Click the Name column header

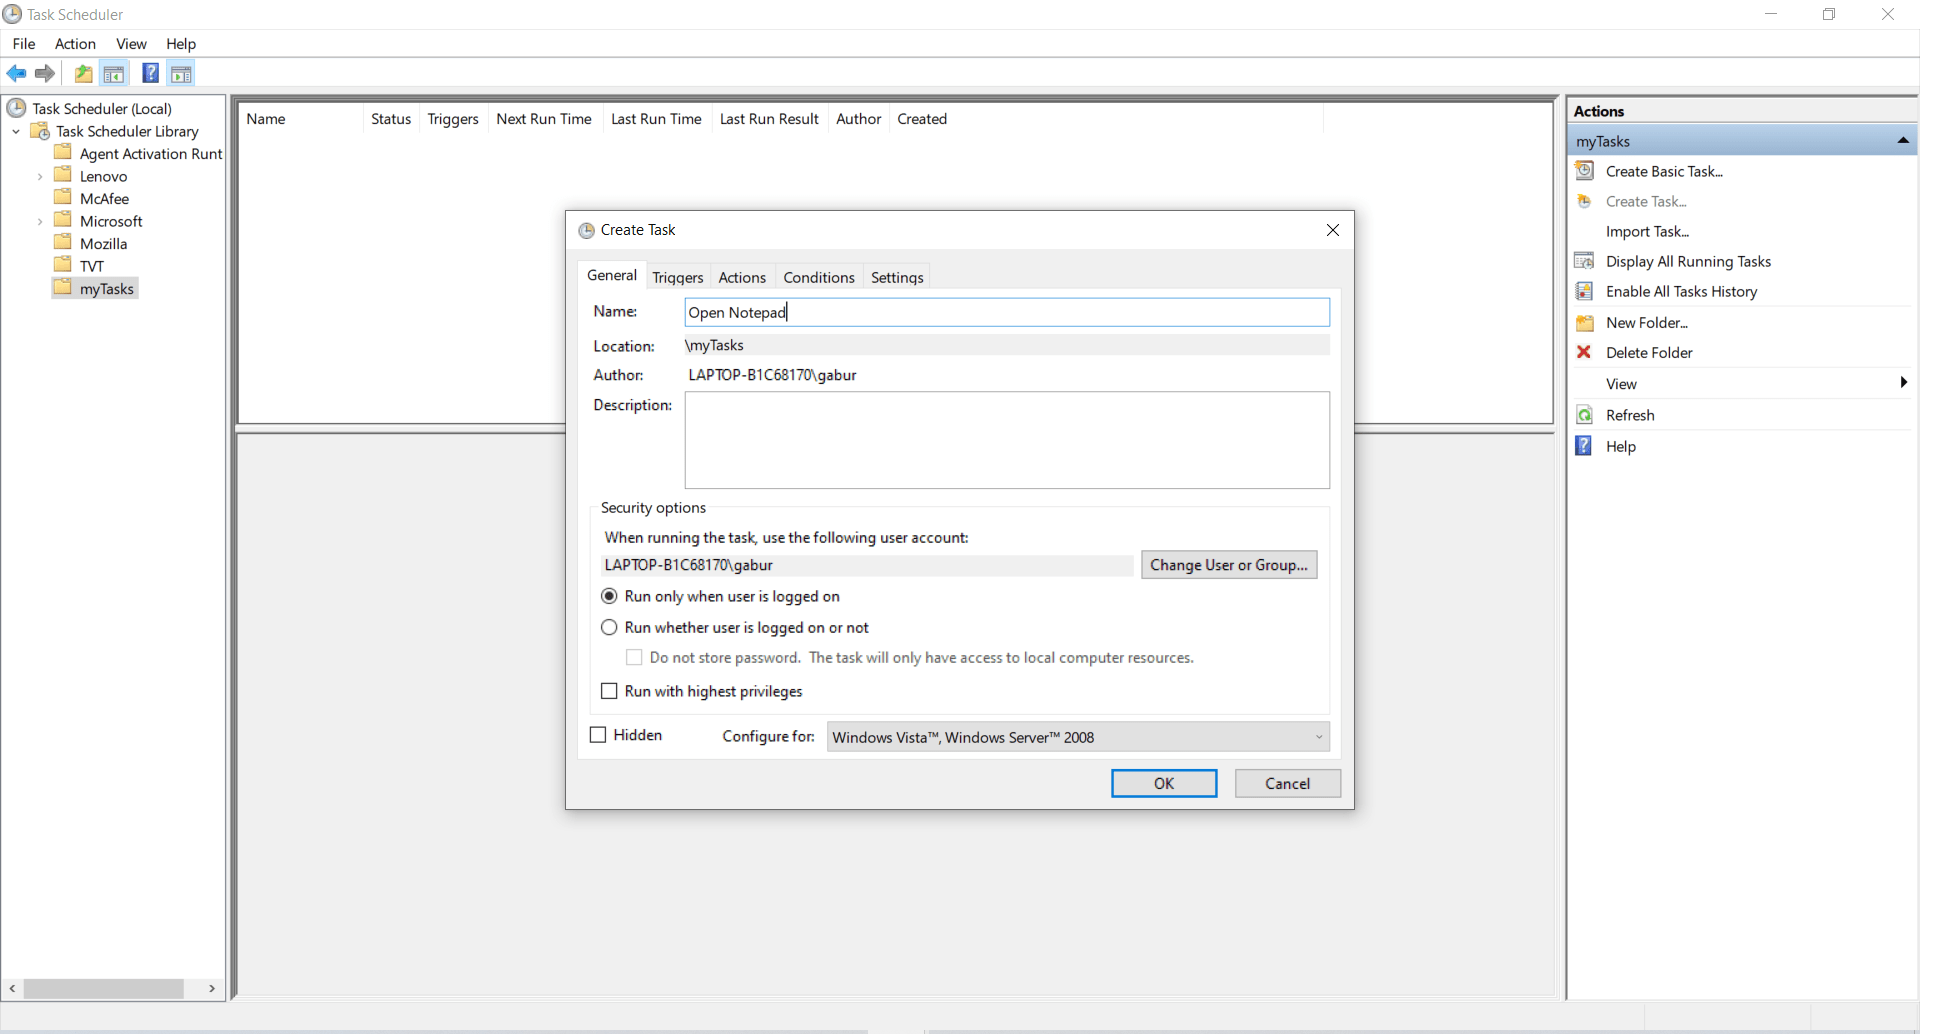301,119
